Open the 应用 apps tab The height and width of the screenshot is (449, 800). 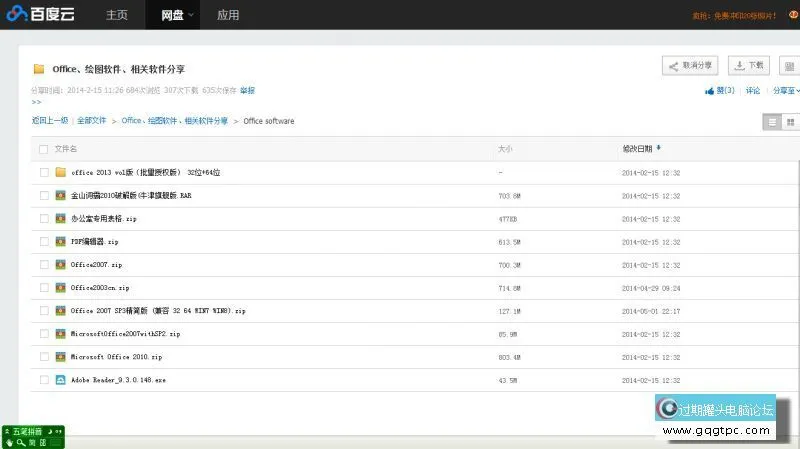point(228,15)
